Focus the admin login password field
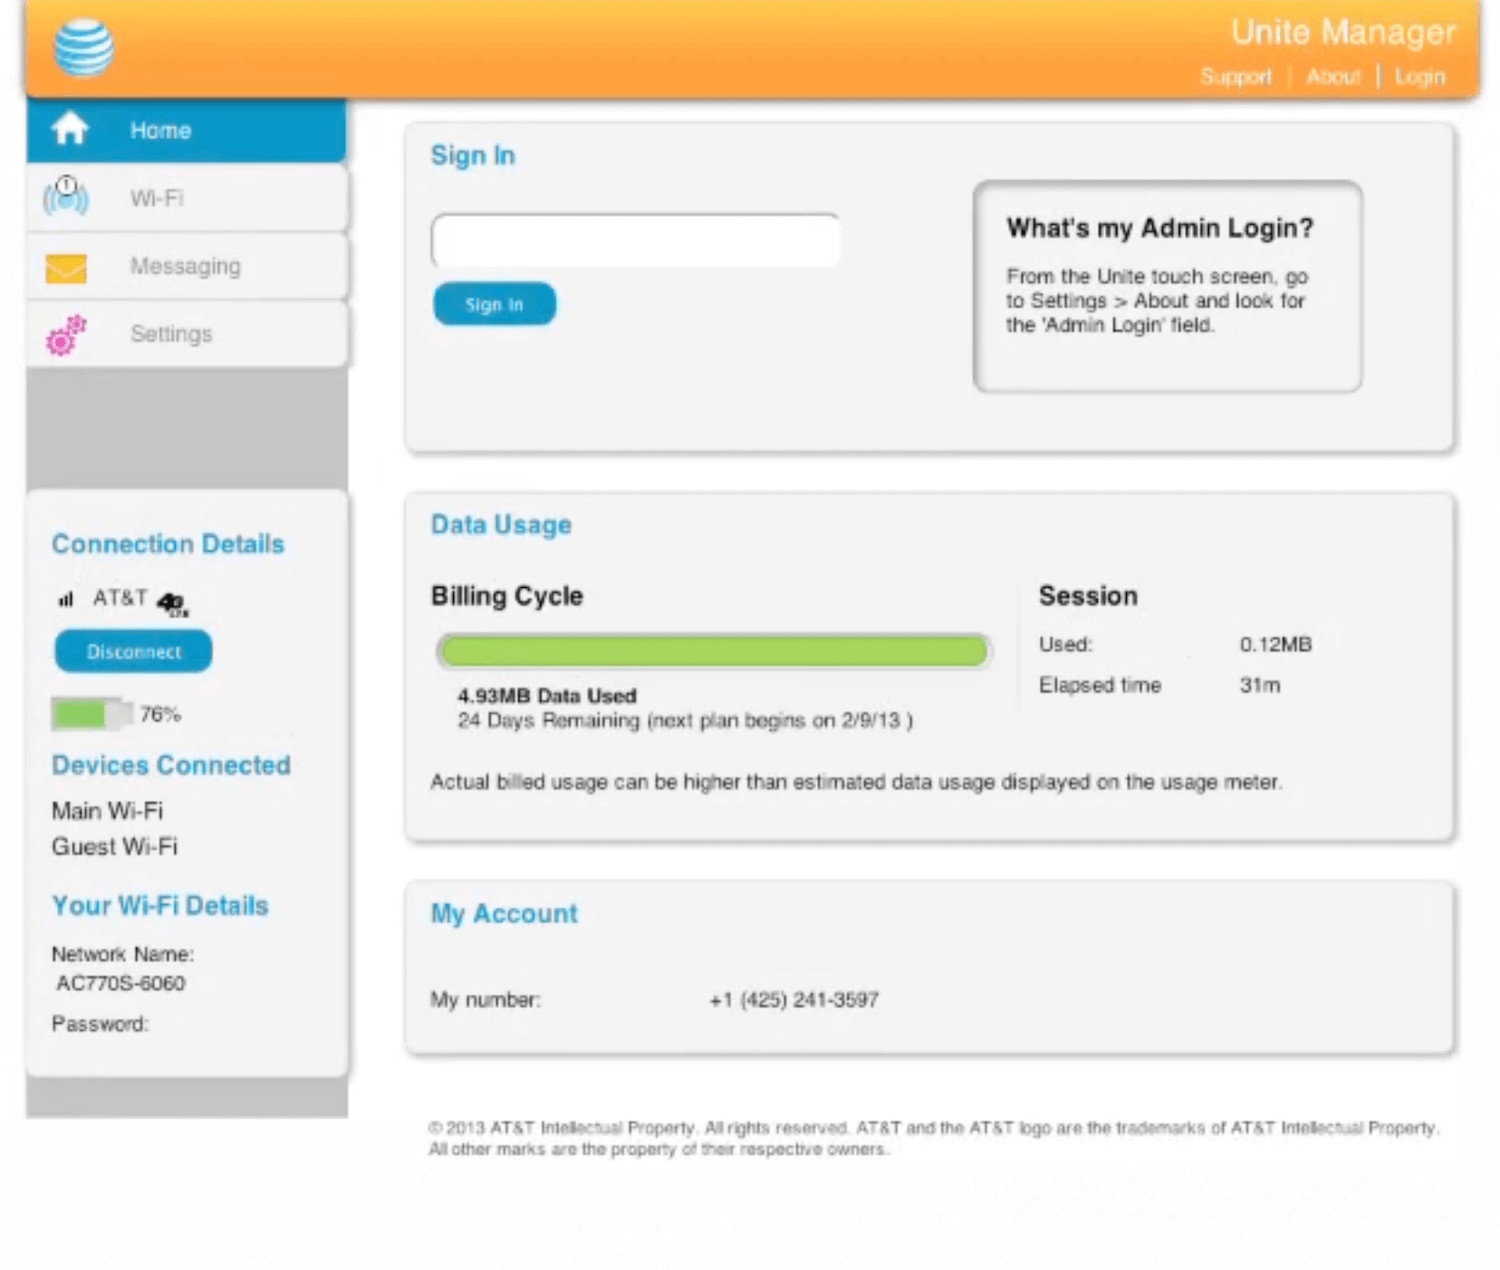The image size is (1500, 1270). (x=635, y=240)
